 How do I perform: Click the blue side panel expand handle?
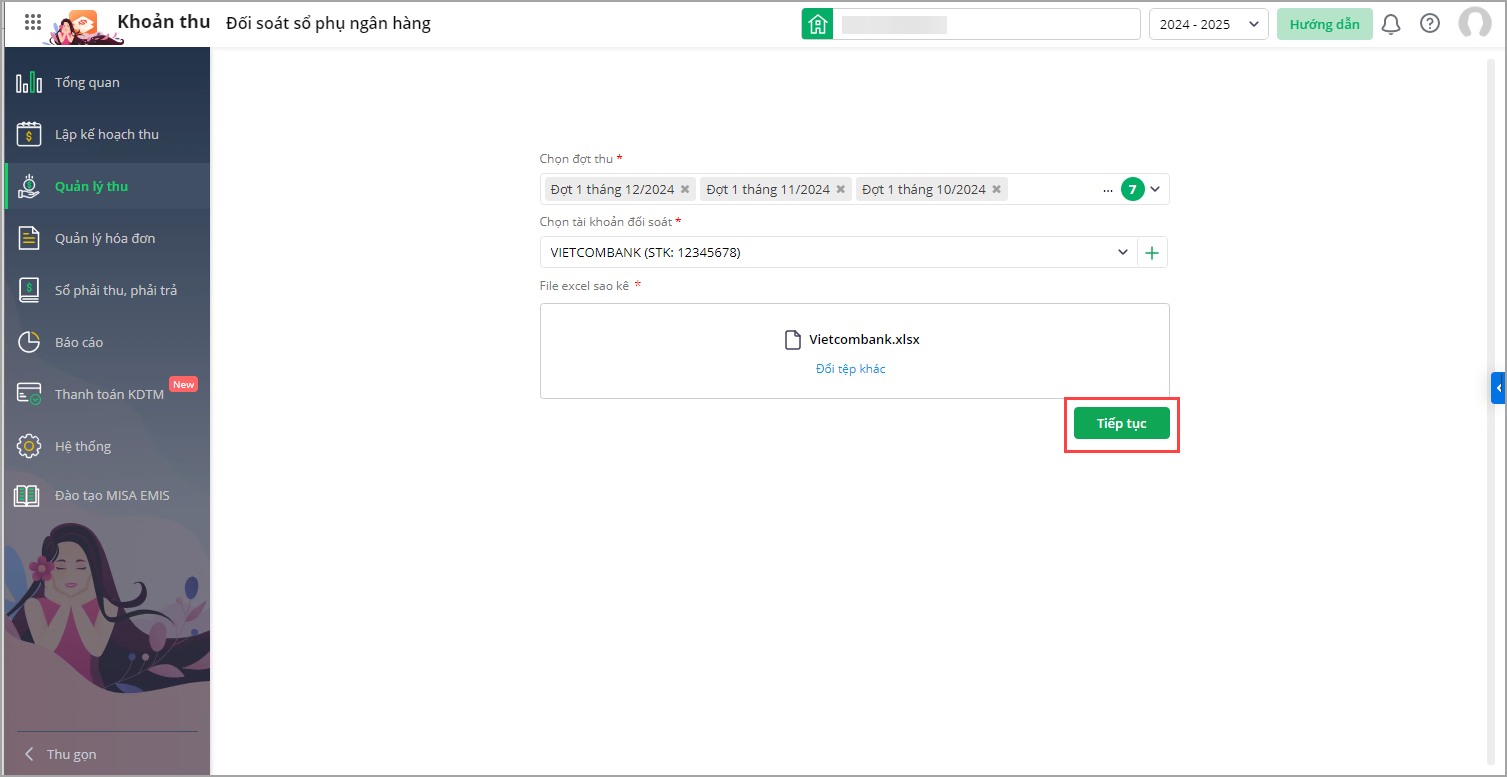click(1498, 387)
